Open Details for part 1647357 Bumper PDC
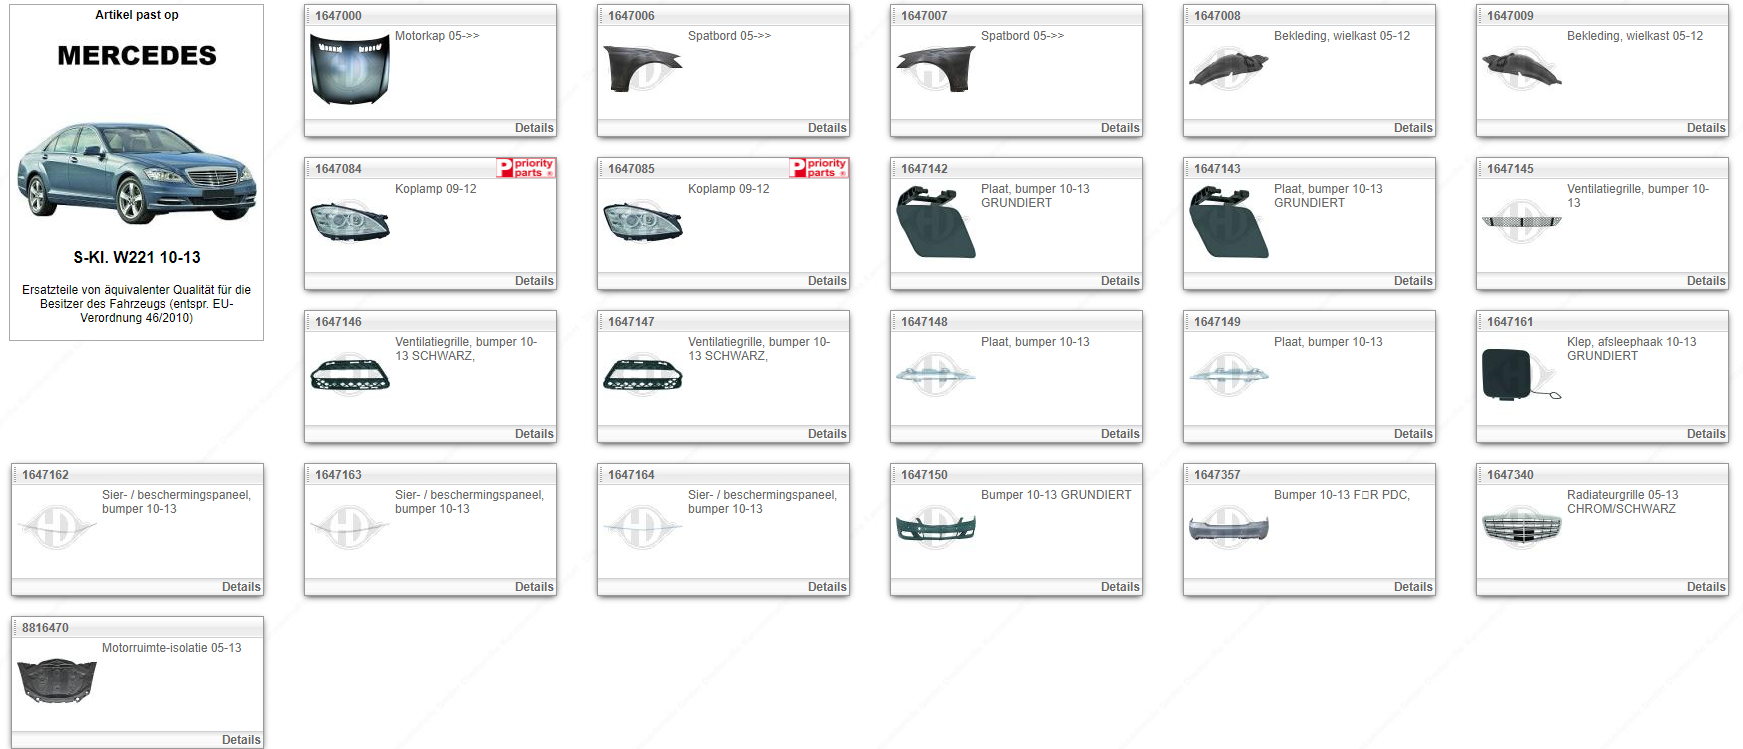 click(x=1413, y=587)
